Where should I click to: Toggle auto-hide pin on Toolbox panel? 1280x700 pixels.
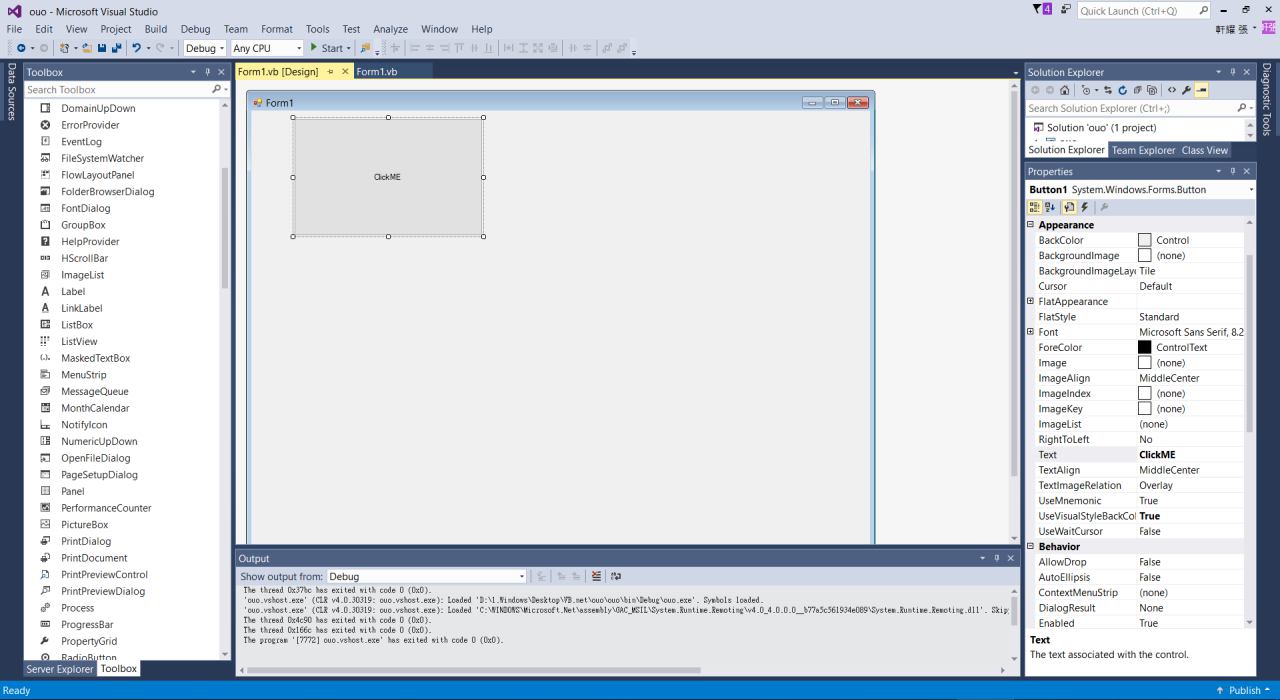tap(208, 72)
